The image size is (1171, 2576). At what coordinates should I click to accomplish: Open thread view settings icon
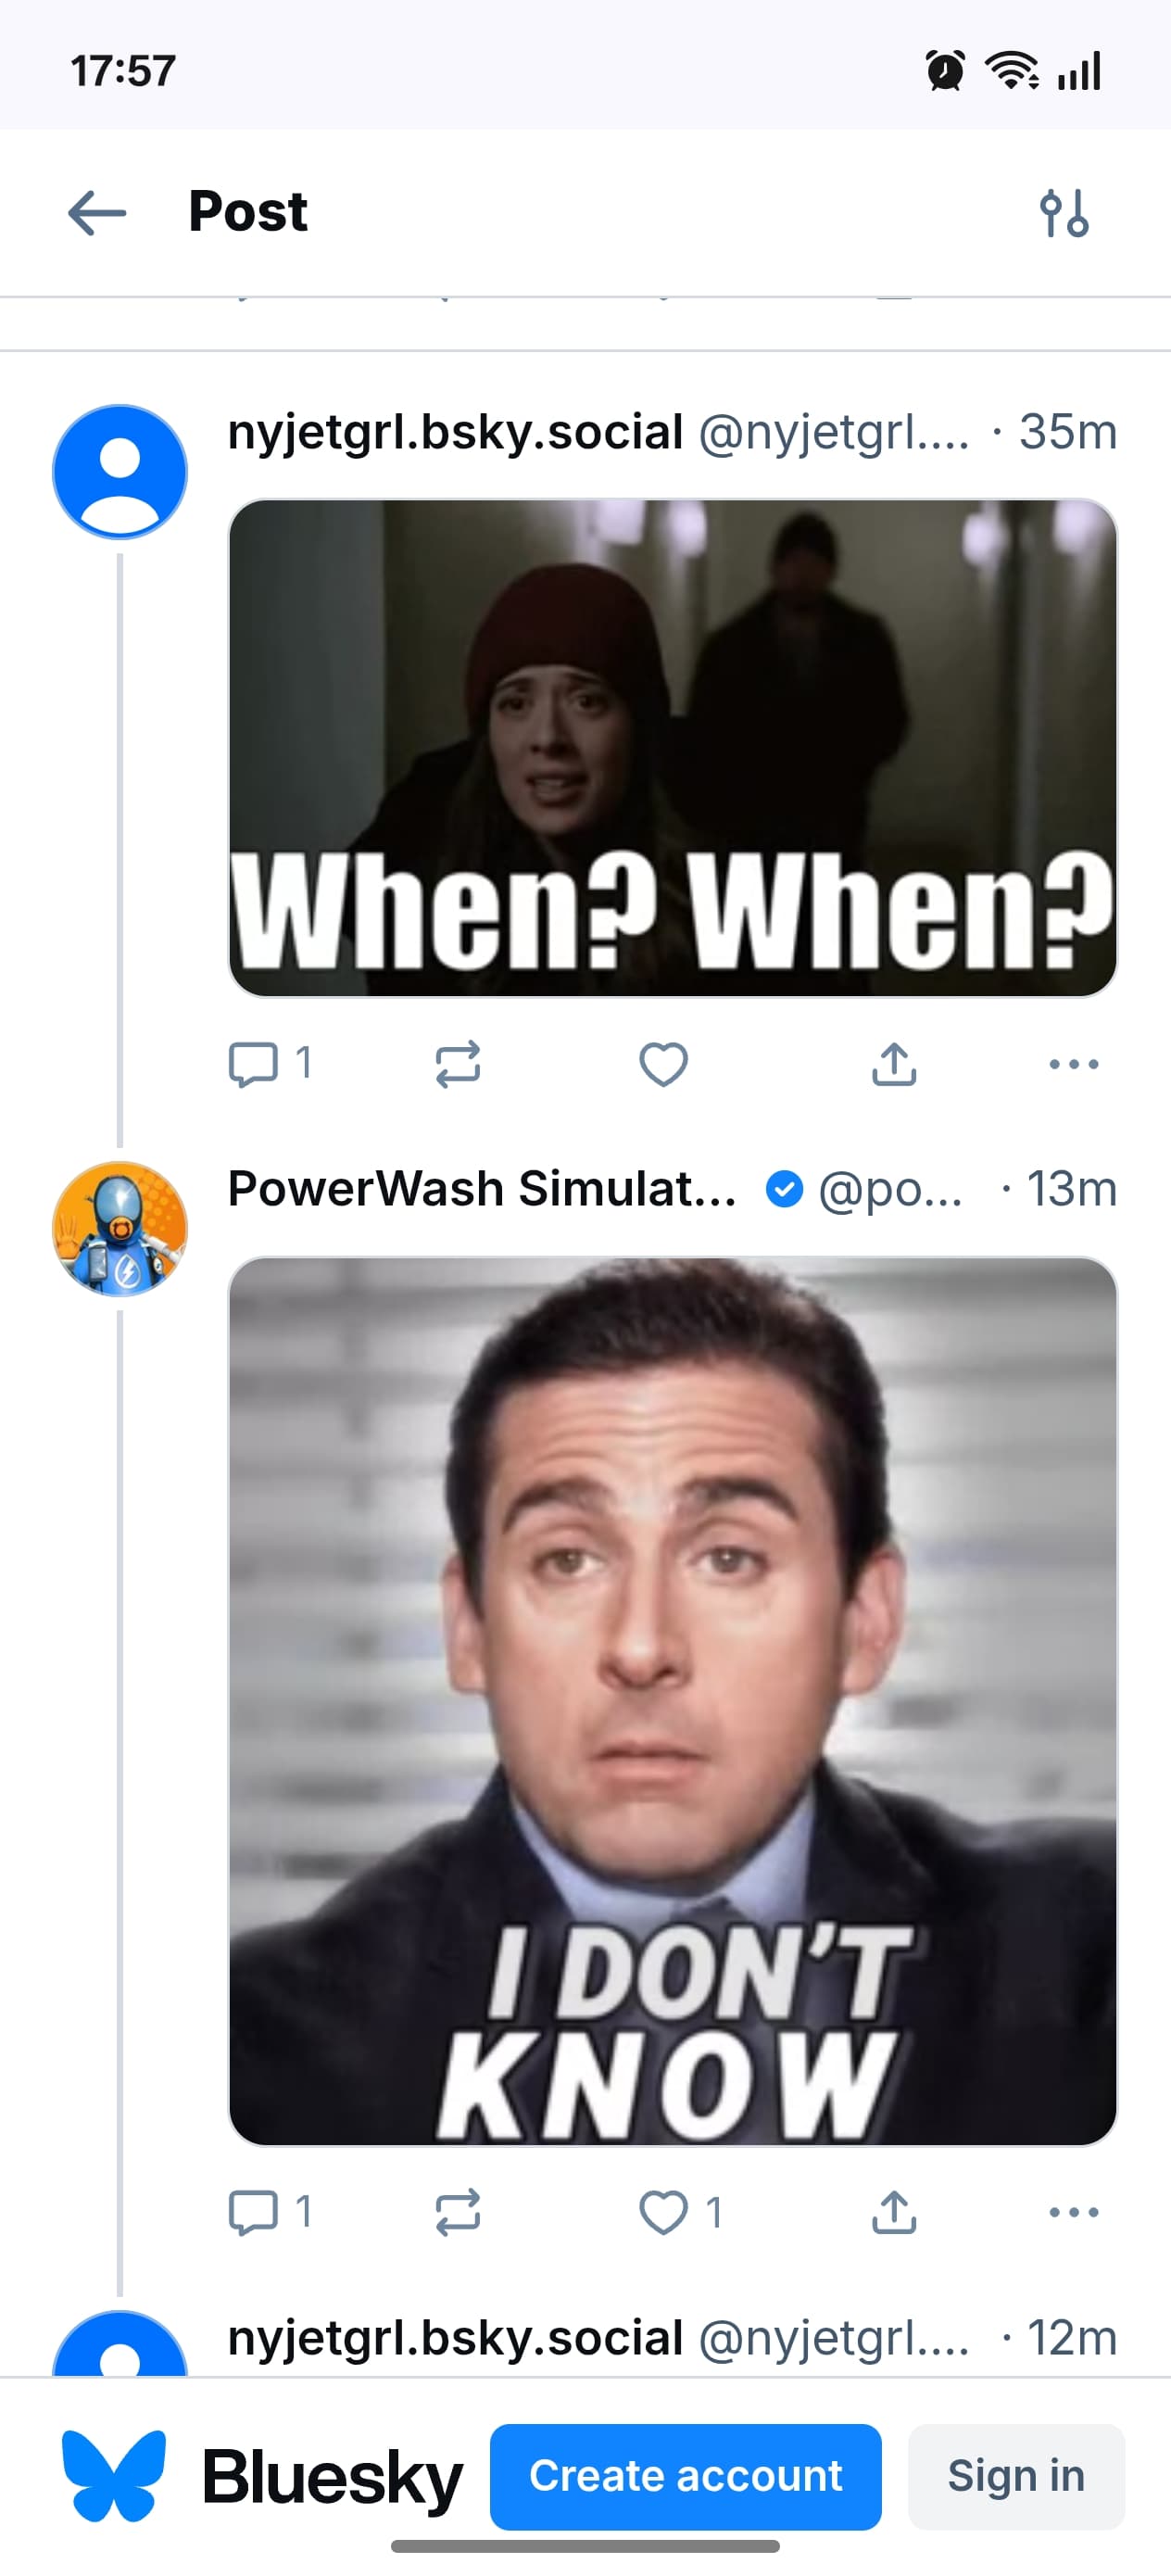1063,213
